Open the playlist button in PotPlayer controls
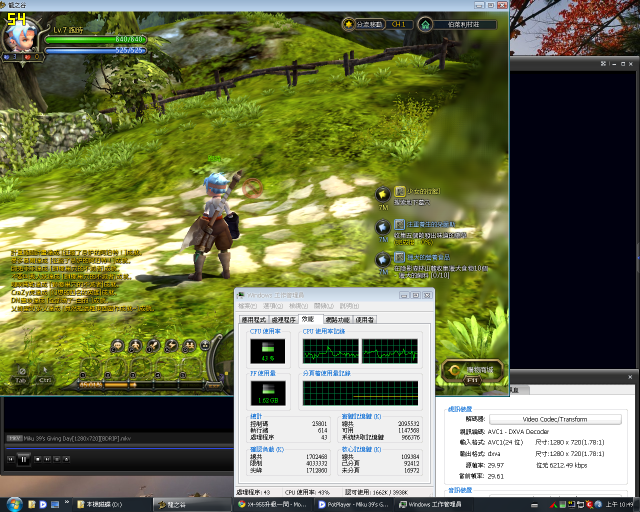 (57, 459)
